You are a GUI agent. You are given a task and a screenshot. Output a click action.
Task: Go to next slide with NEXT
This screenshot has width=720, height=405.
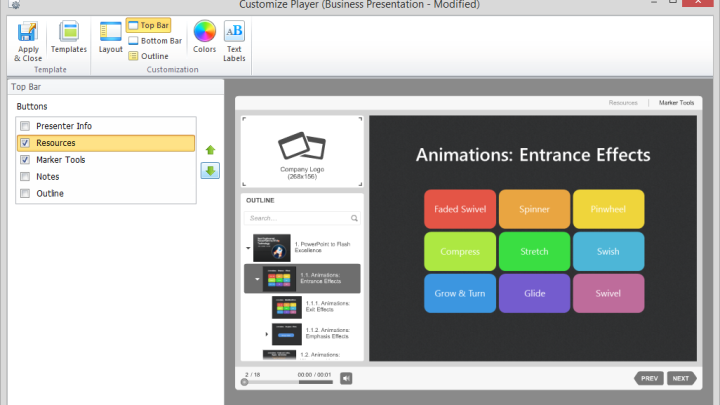tap(681, 378)
